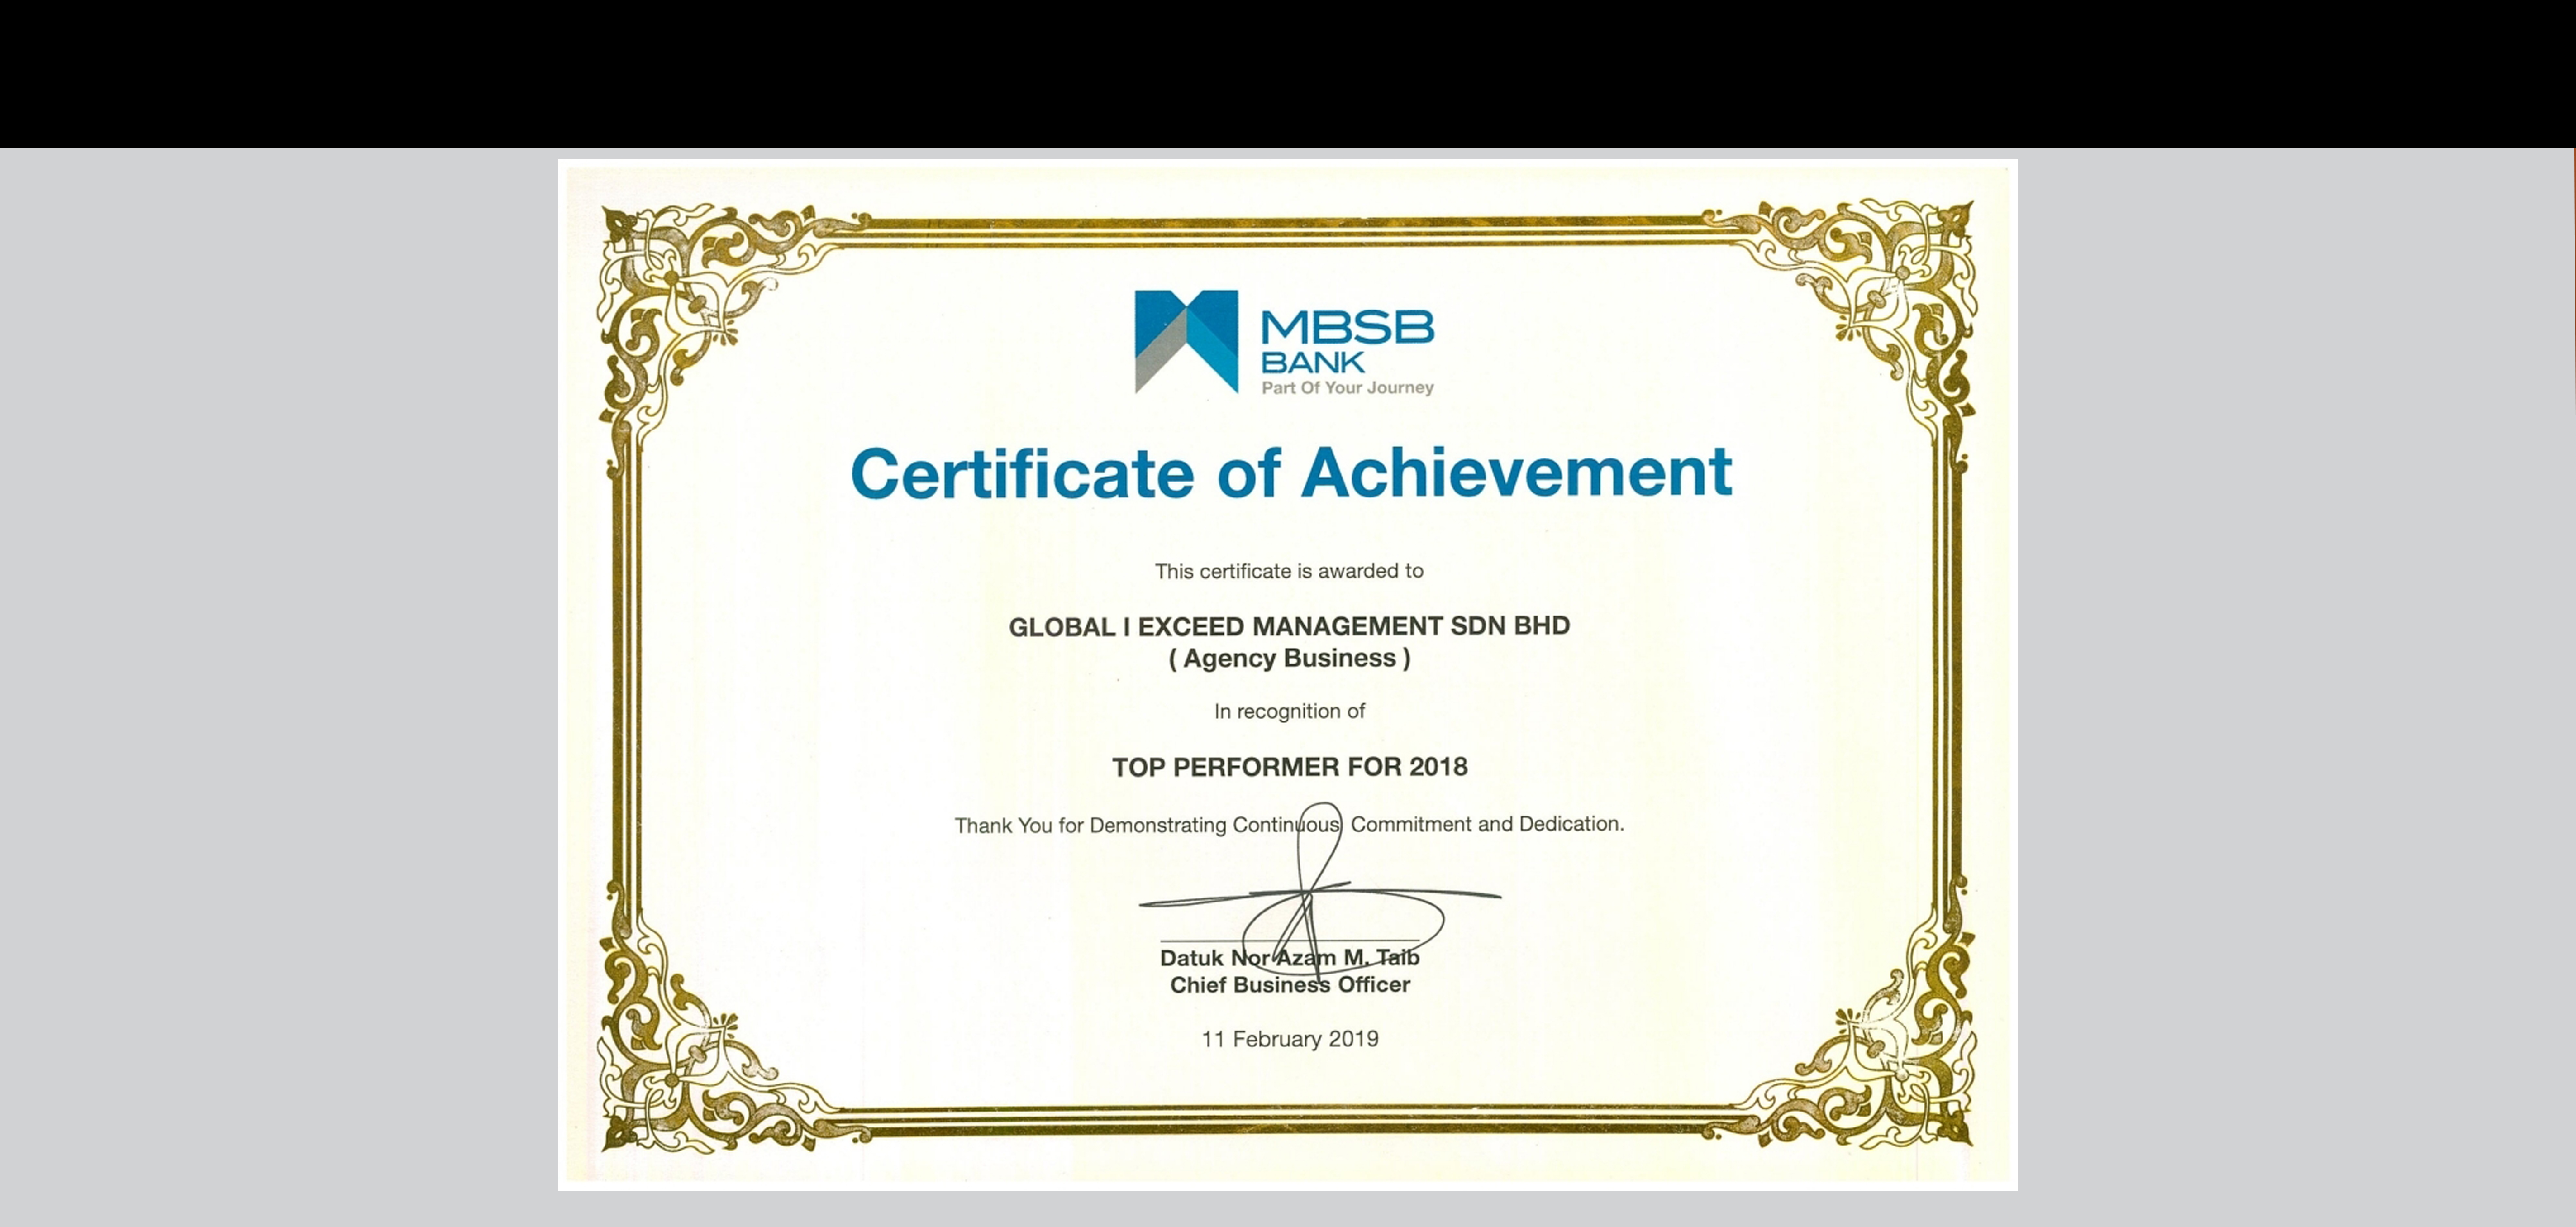Image resolution: width=2576 pixels, height=1227 pixels.
Task: Click the 'Chief Business Officer' title
Action: [x=1289, y=985]
